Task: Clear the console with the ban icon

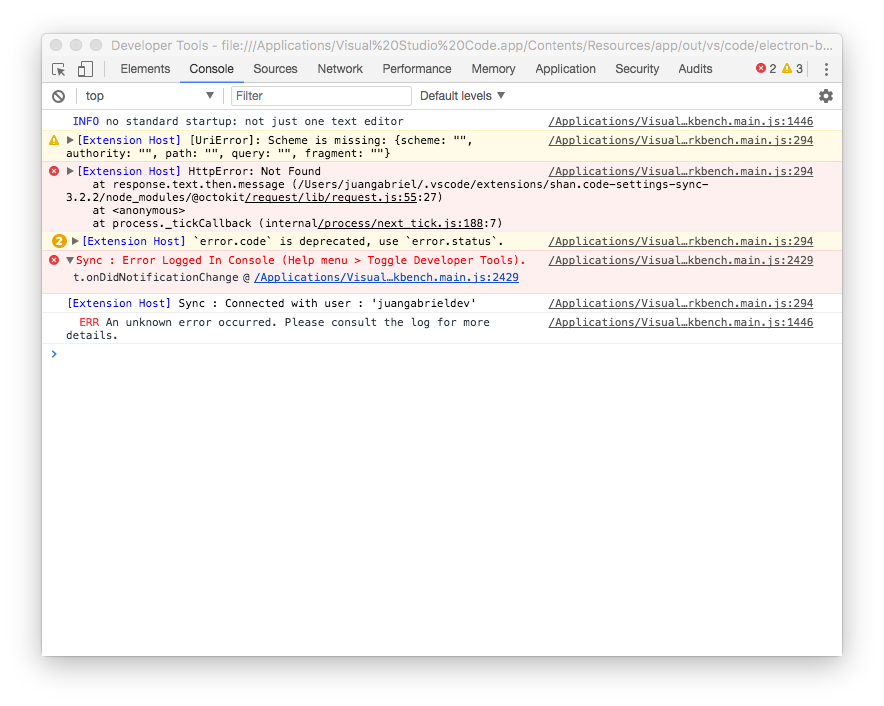Action: point(57,95)
